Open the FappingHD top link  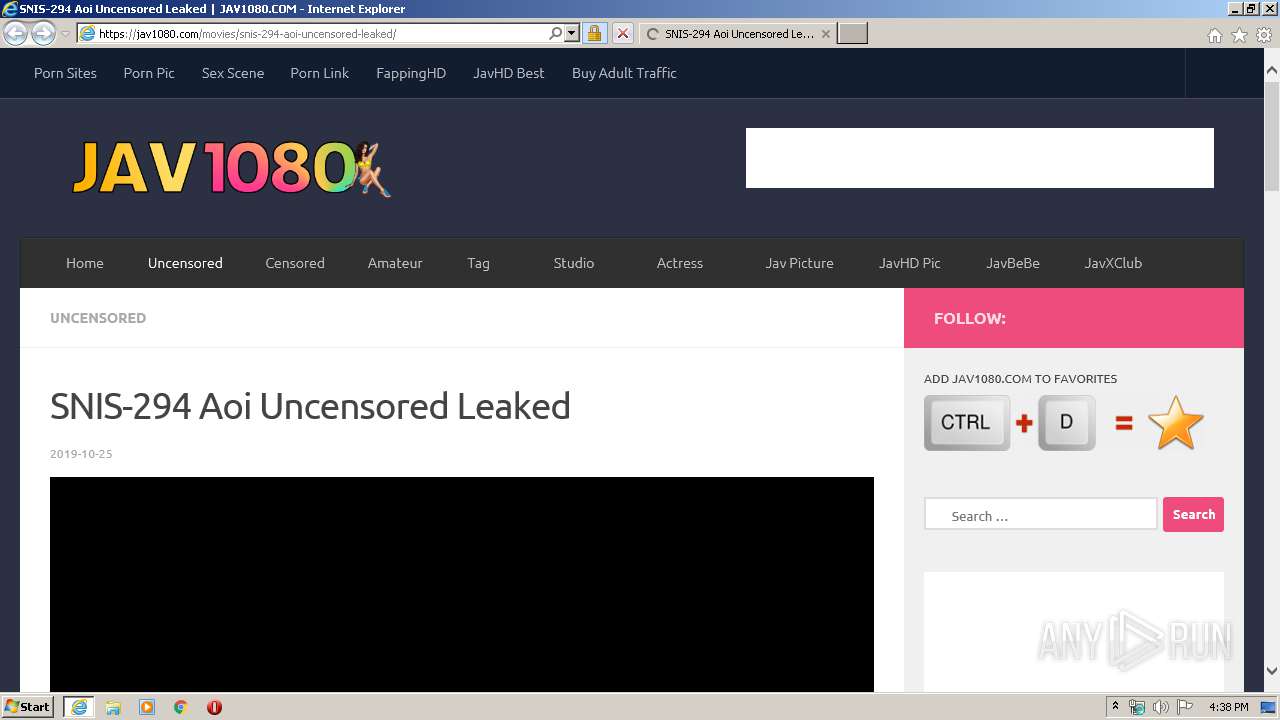pos(411,73)
